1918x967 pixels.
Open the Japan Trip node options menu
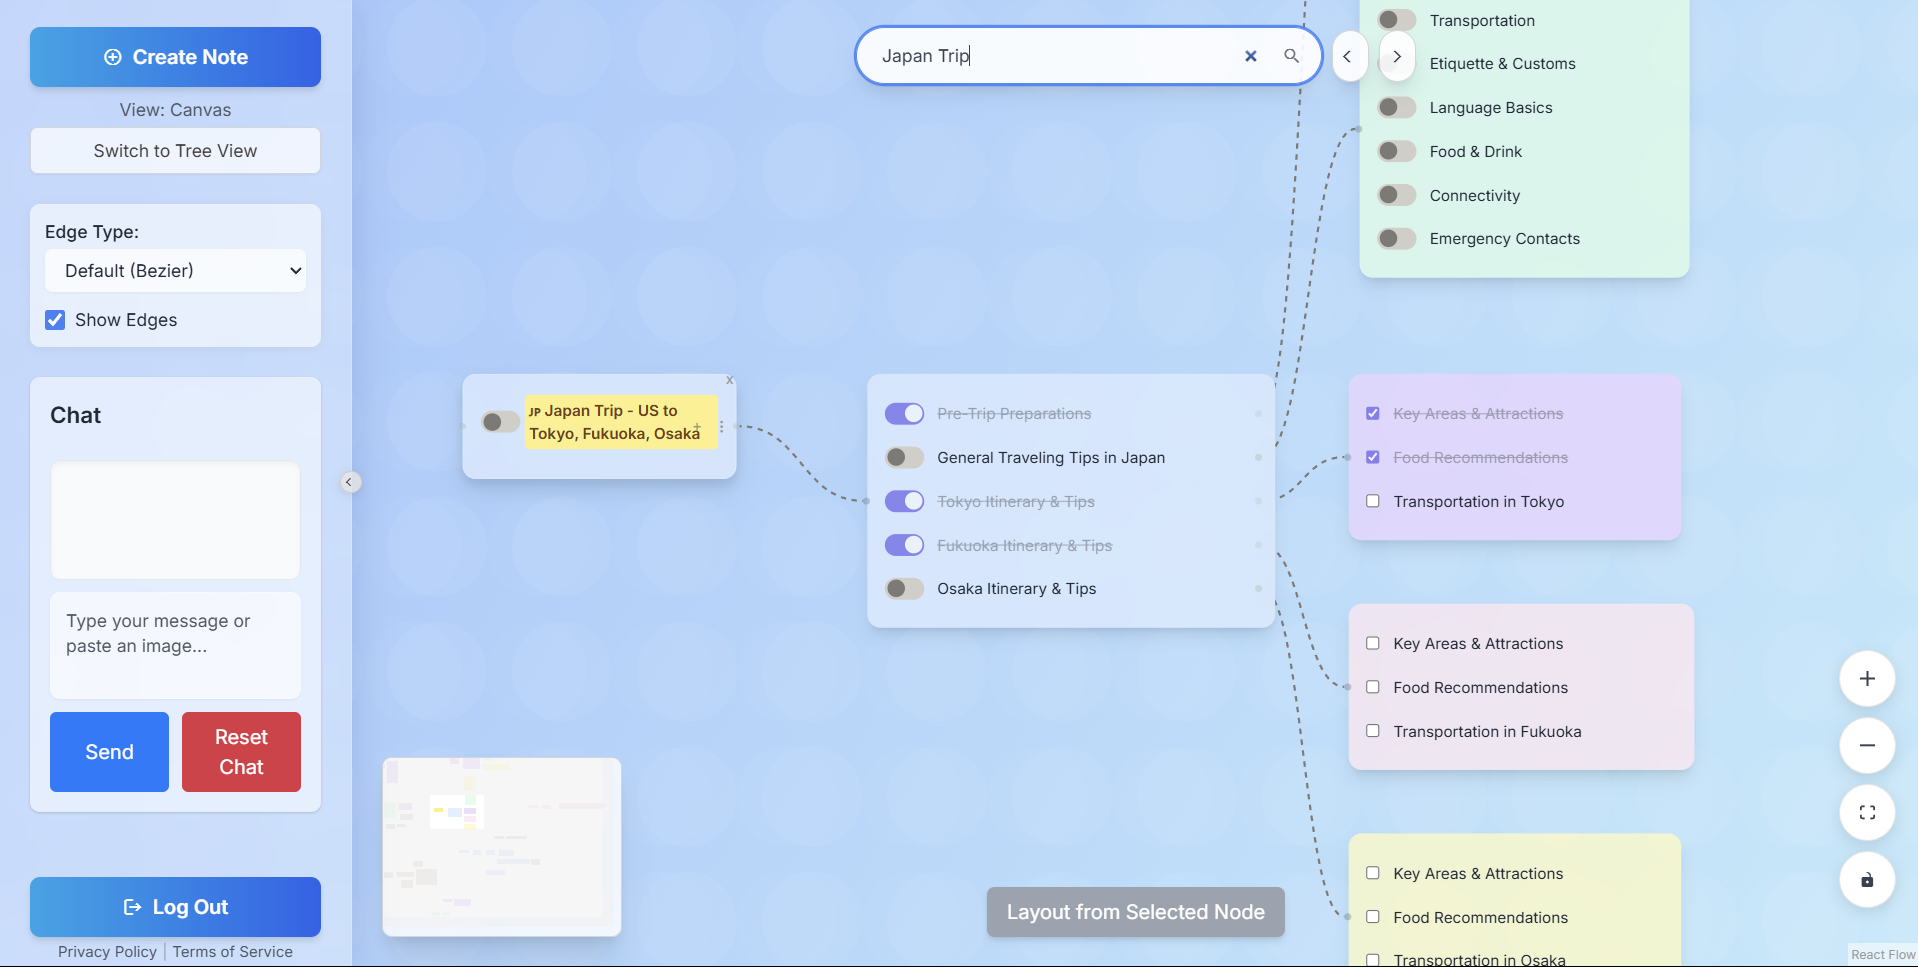click(x=721, y=426)
